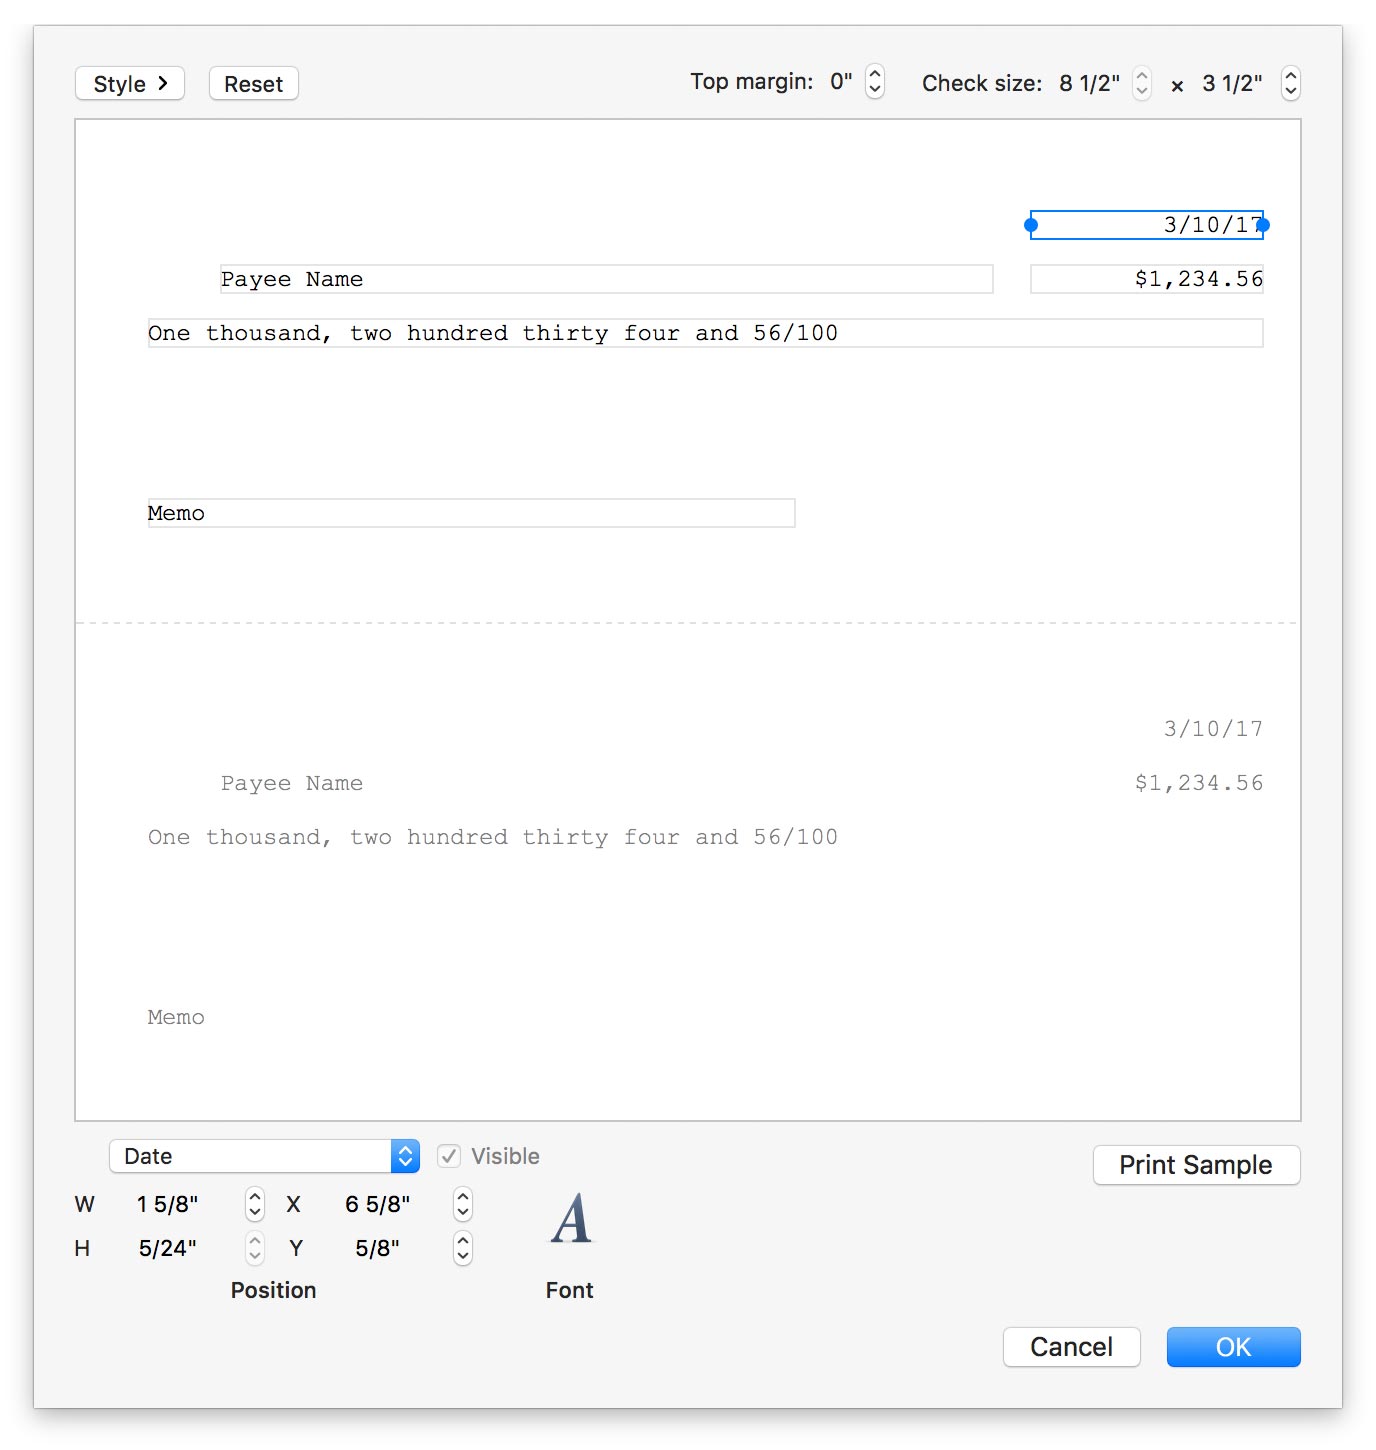Click the check width size stepper
Screen dimensions: 1376x1450
1142,83
